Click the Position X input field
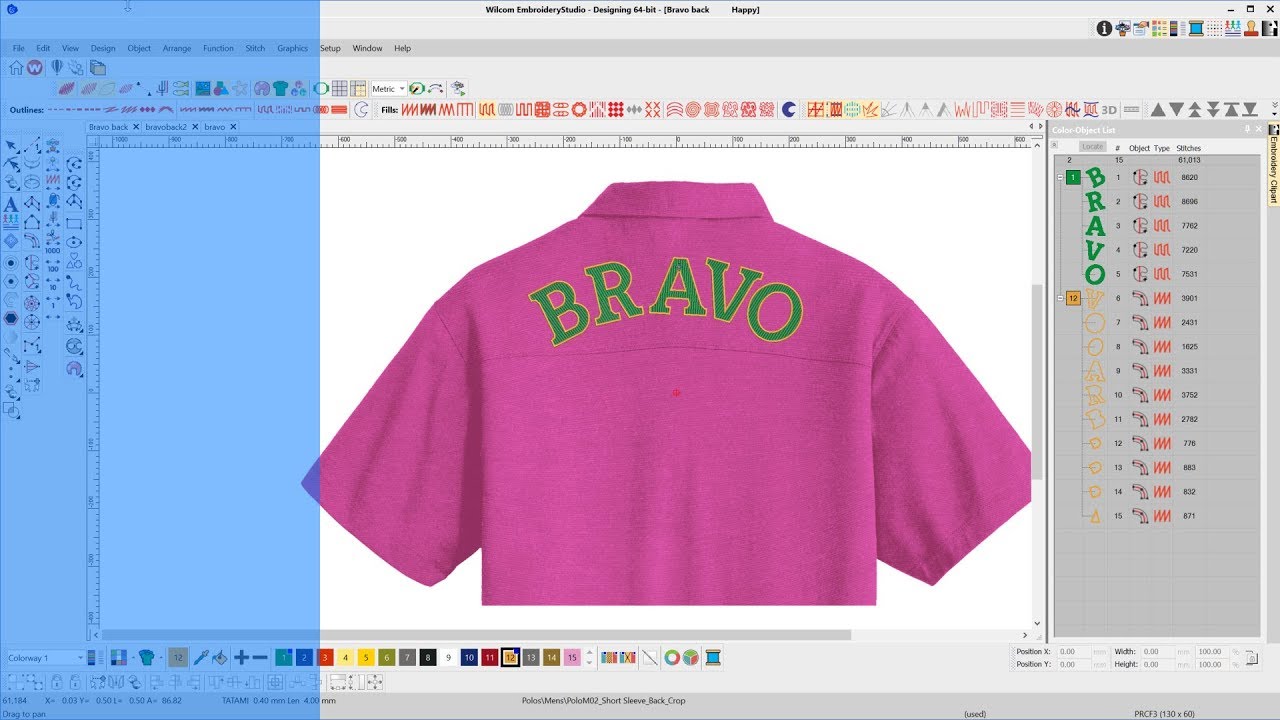Image resolution: width=1280 pixels, height=720 pixels. pos(1073,652)
